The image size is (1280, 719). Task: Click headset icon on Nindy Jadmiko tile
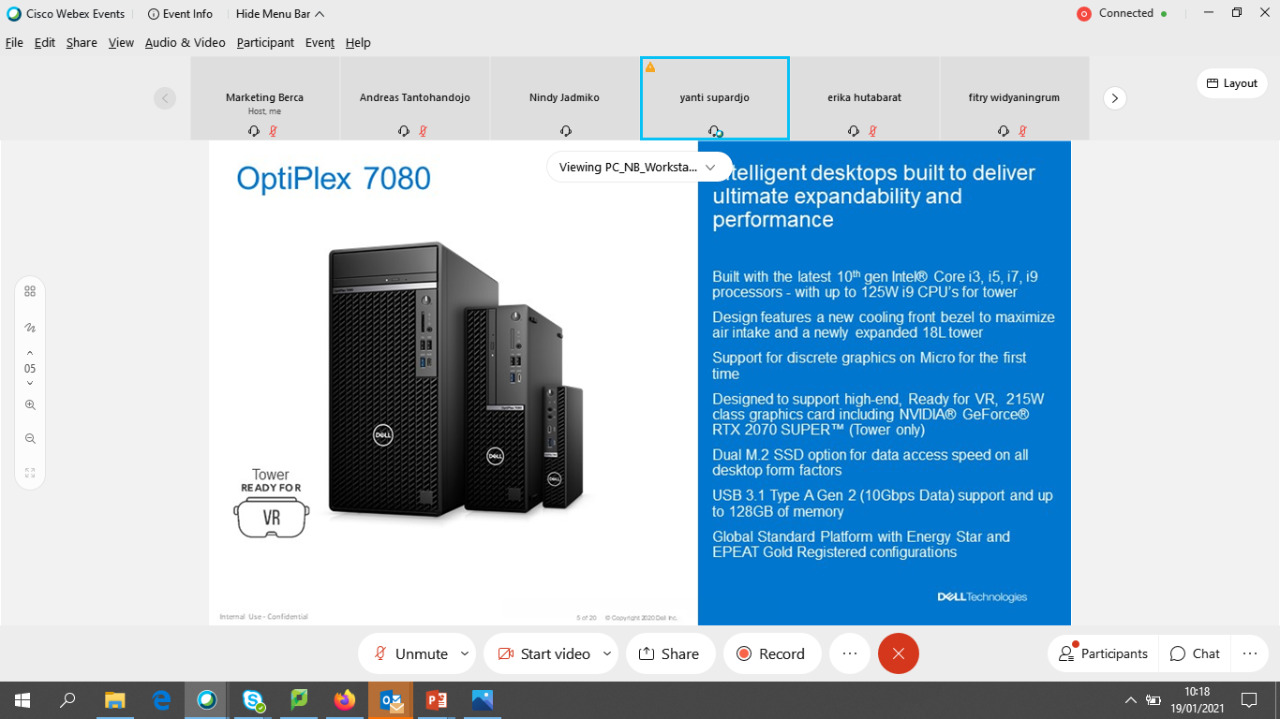tap(565, 131)
